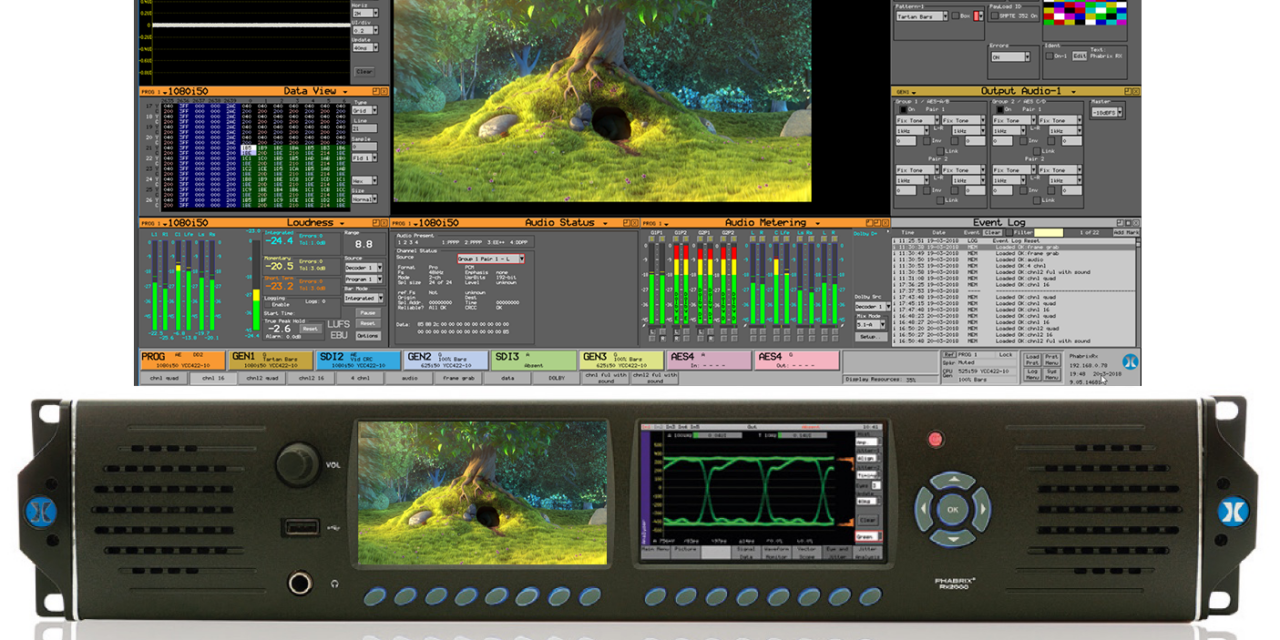Select the SDI3 Absent tab

pyautogui.click(x=534, y=360)
